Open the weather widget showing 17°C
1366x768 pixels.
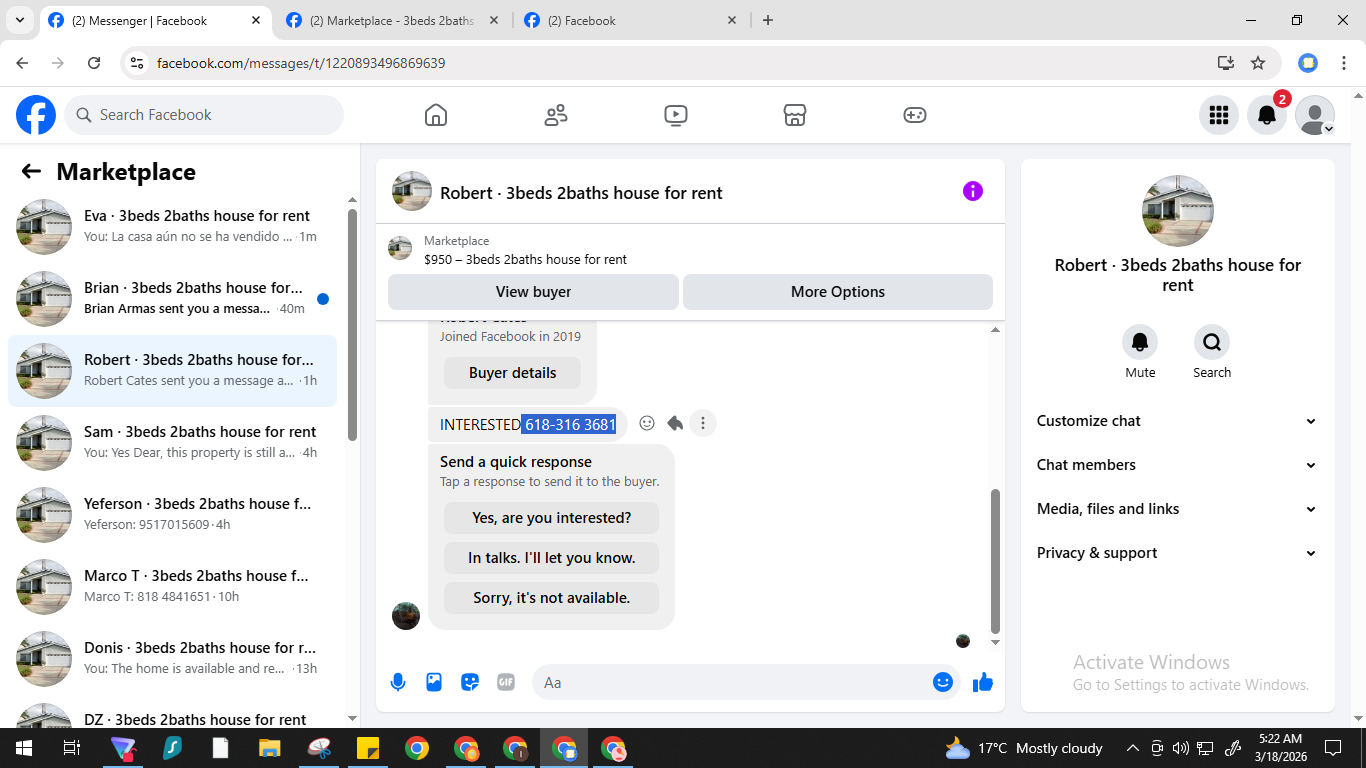[1023, 748]
